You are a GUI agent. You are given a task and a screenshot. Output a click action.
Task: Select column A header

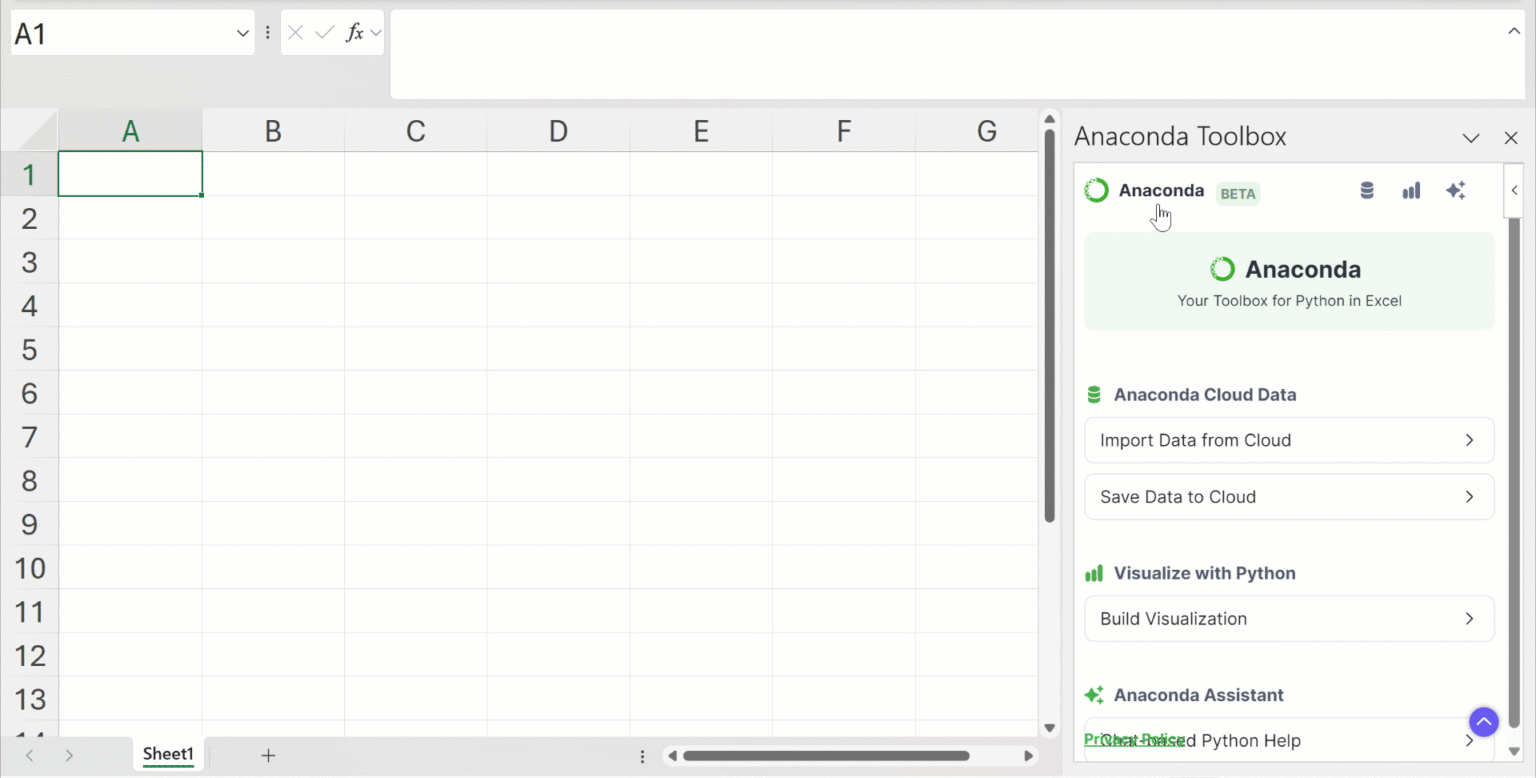click(130, 131)
